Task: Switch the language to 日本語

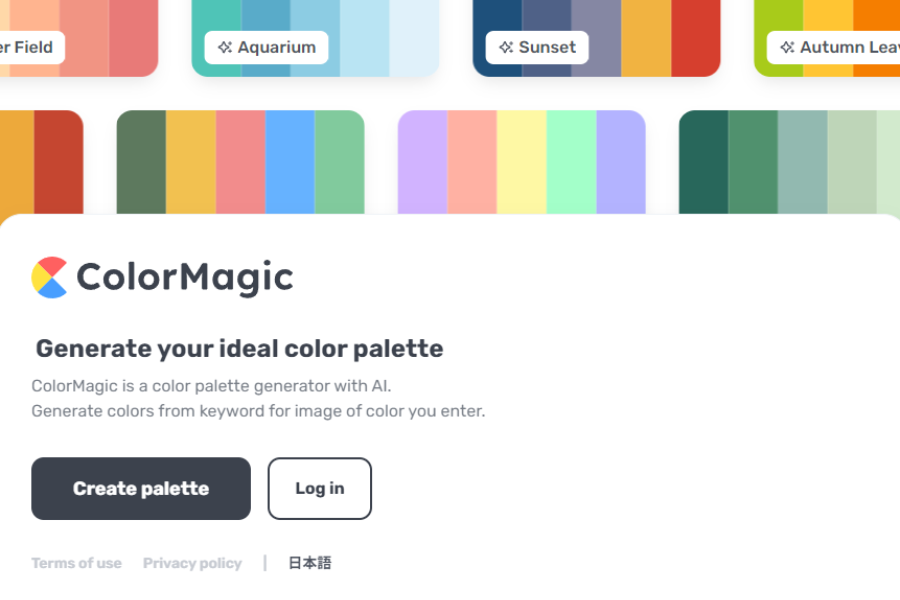Action: click(309, 563)
